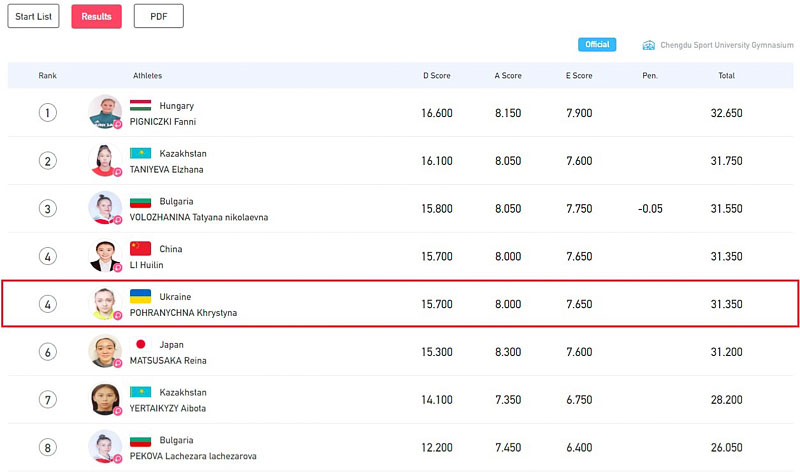Open PIGNICZKI Fanni athlete photo
Viewport: 800px width, 472px height.
(105, 112)
